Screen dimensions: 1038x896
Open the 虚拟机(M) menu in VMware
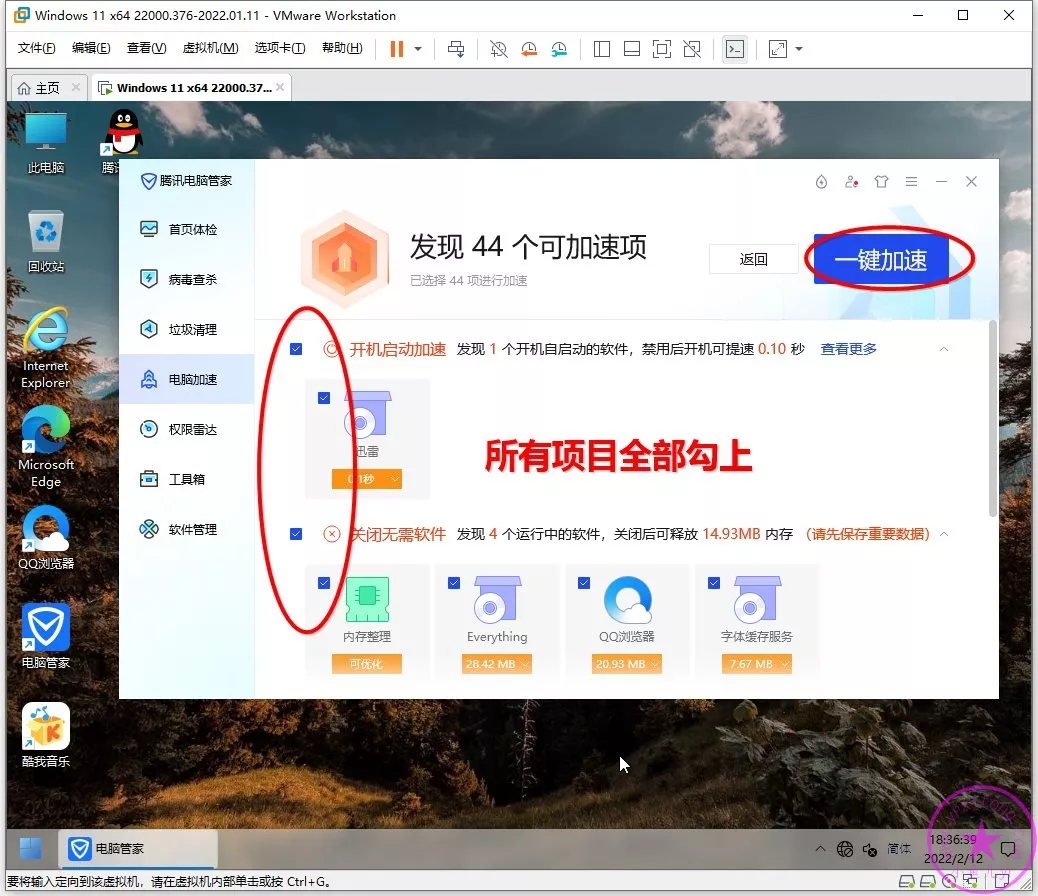[210, 48]
